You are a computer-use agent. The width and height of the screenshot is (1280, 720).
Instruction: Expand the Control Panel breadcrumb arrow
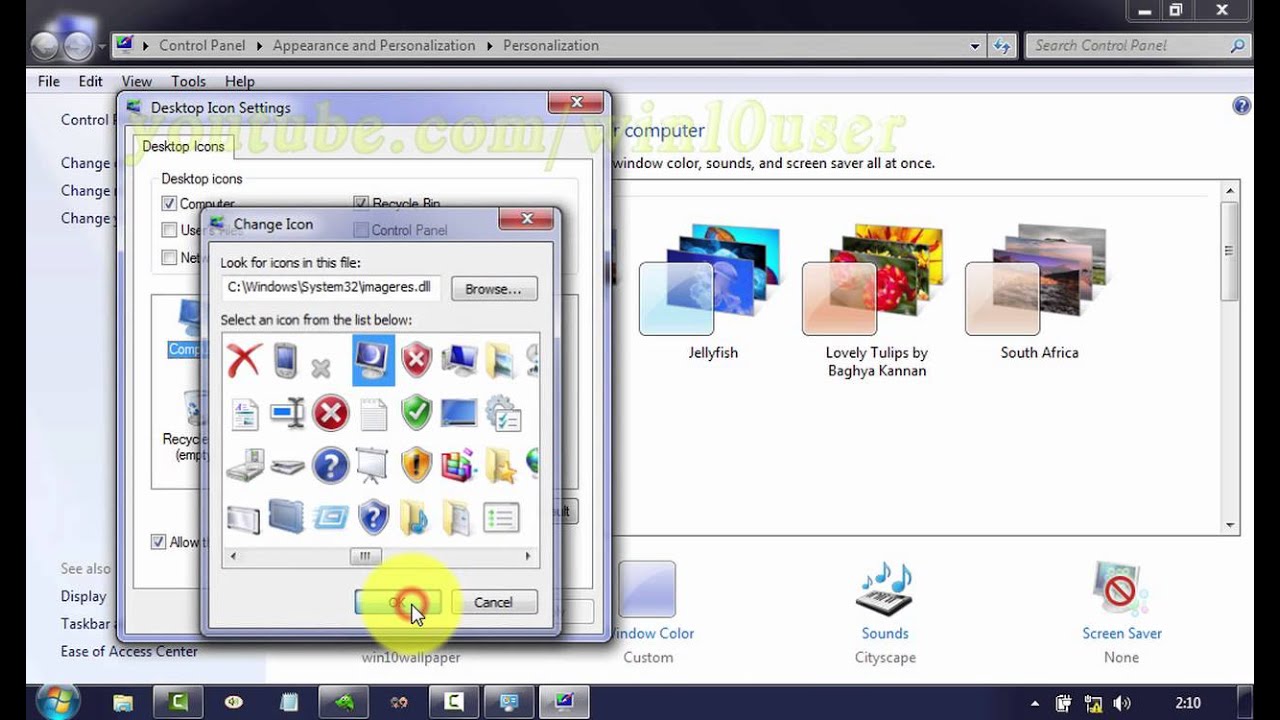click(x=259, y=46)
